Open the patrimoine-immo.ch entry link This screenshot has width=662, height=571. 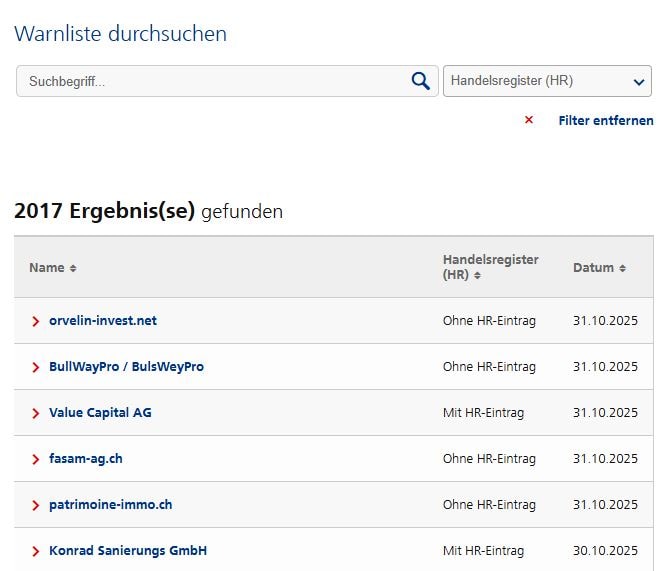[x=111, y=505]
